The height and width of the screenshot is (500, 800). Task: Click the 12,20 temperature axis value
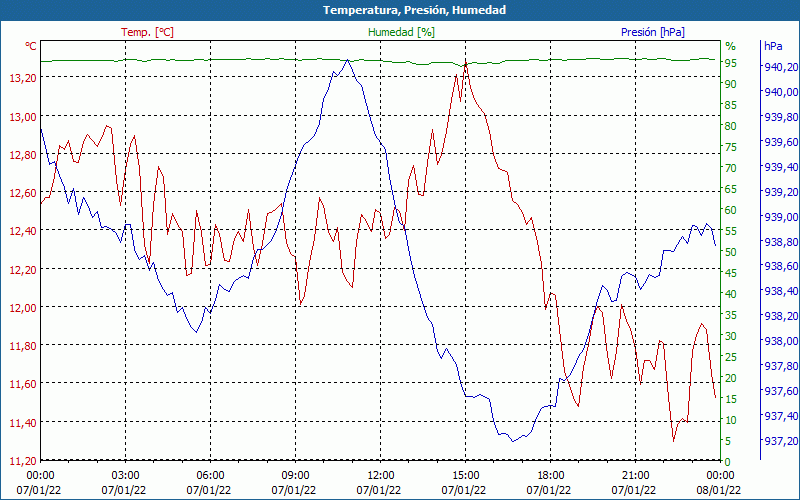point(23,269)
